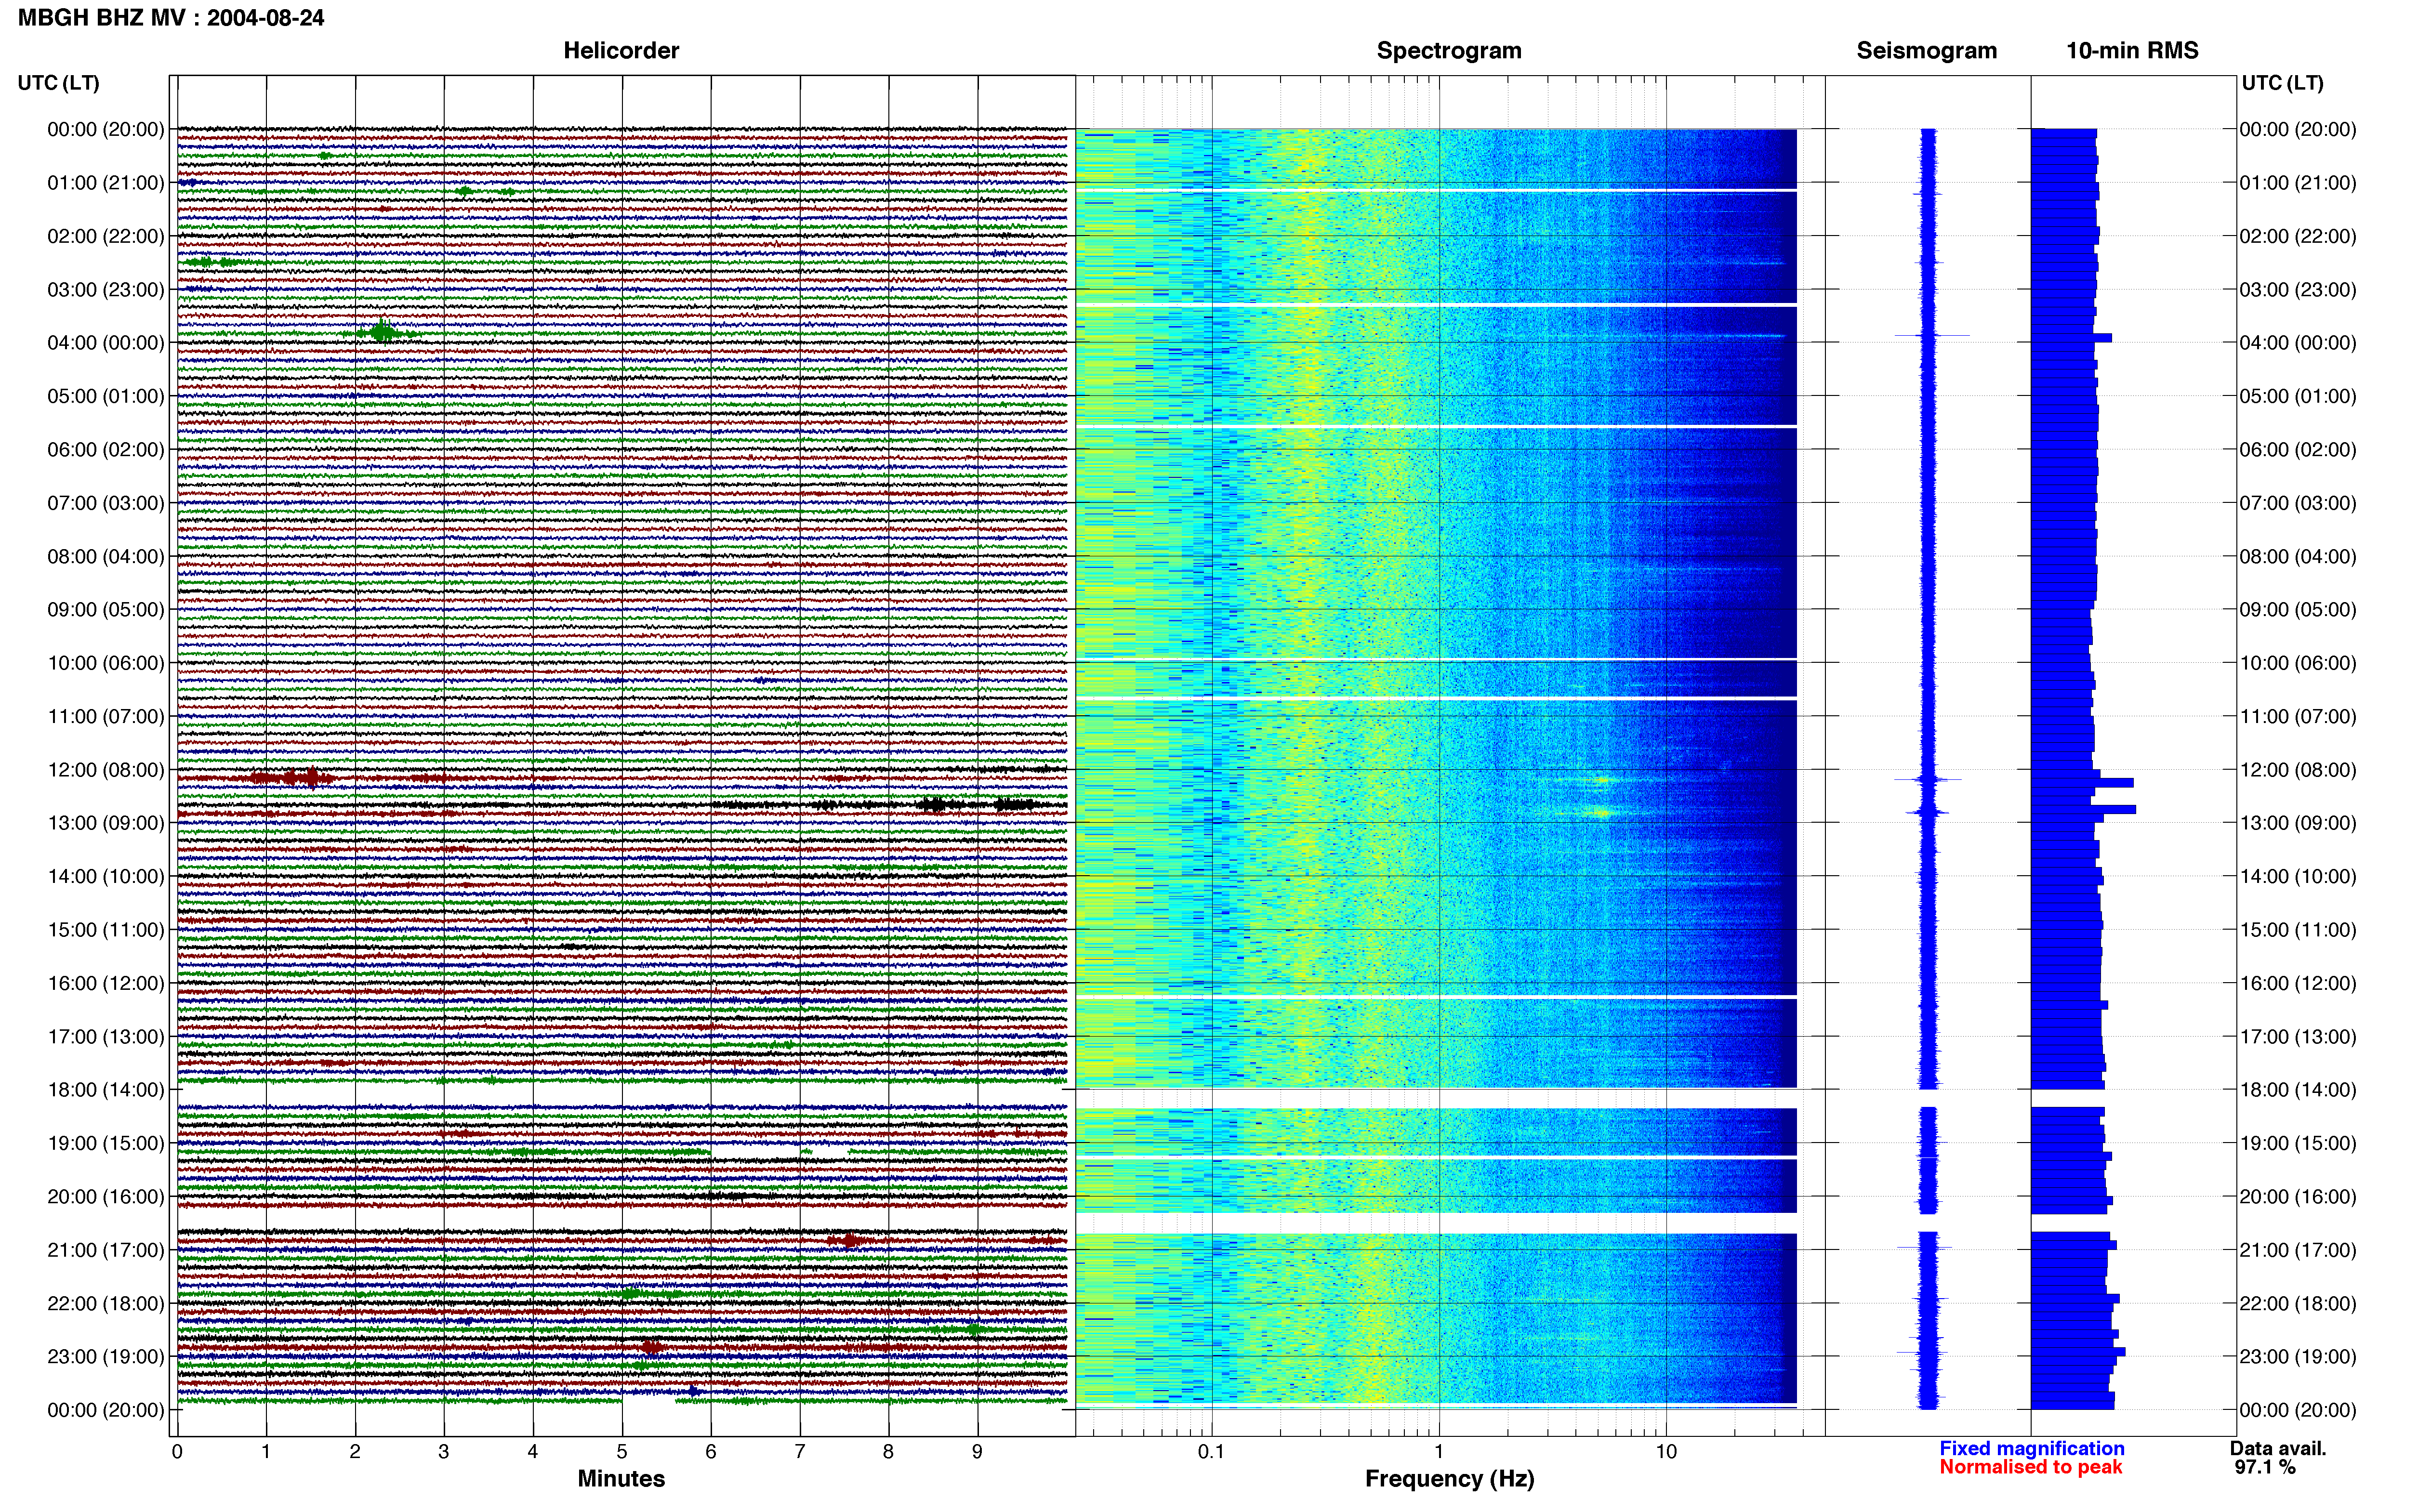
Task: Click the Minutes axis label
Action: [621, 1479]
